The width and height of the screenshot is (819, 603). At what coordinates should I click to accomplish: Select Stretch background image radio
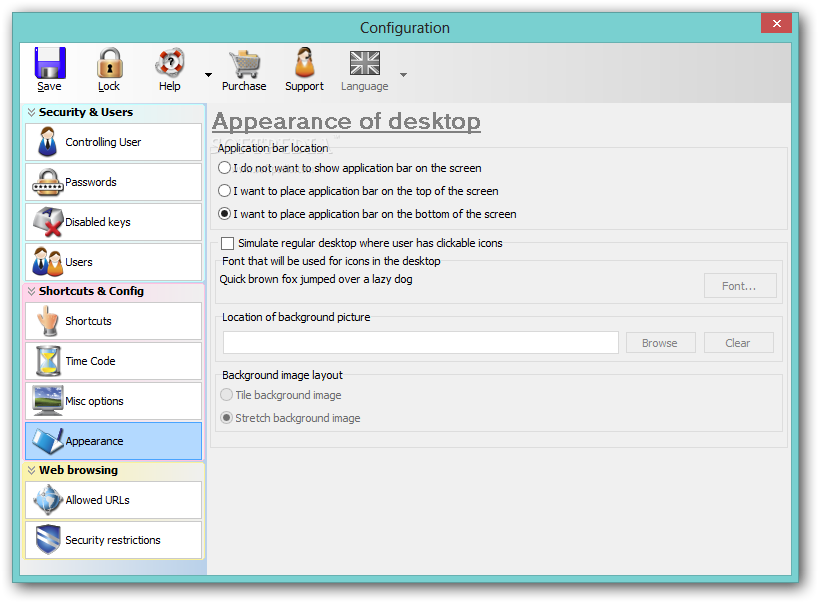pyautogui.click(x=226, y=418)
